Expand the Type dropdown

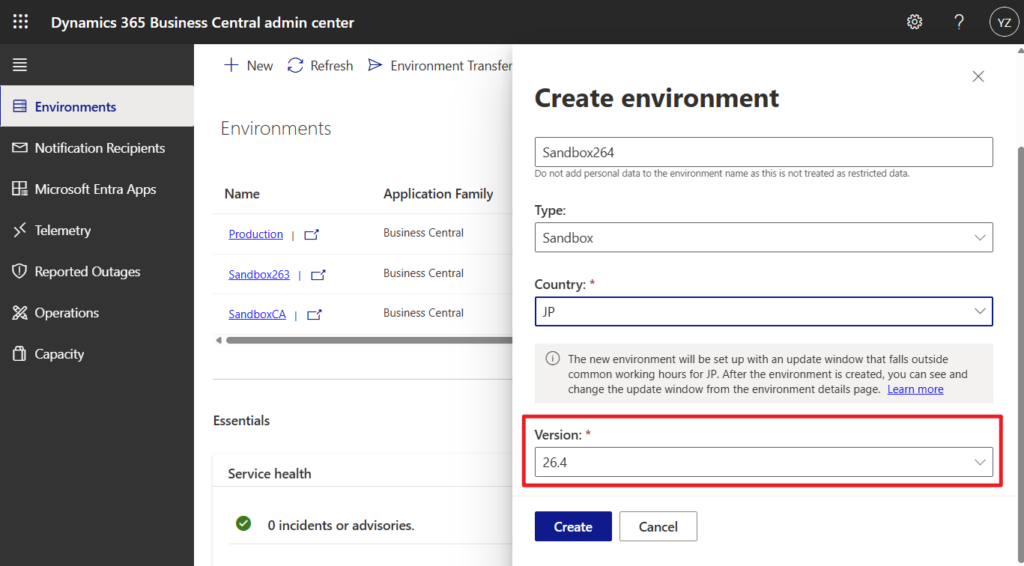763,237
